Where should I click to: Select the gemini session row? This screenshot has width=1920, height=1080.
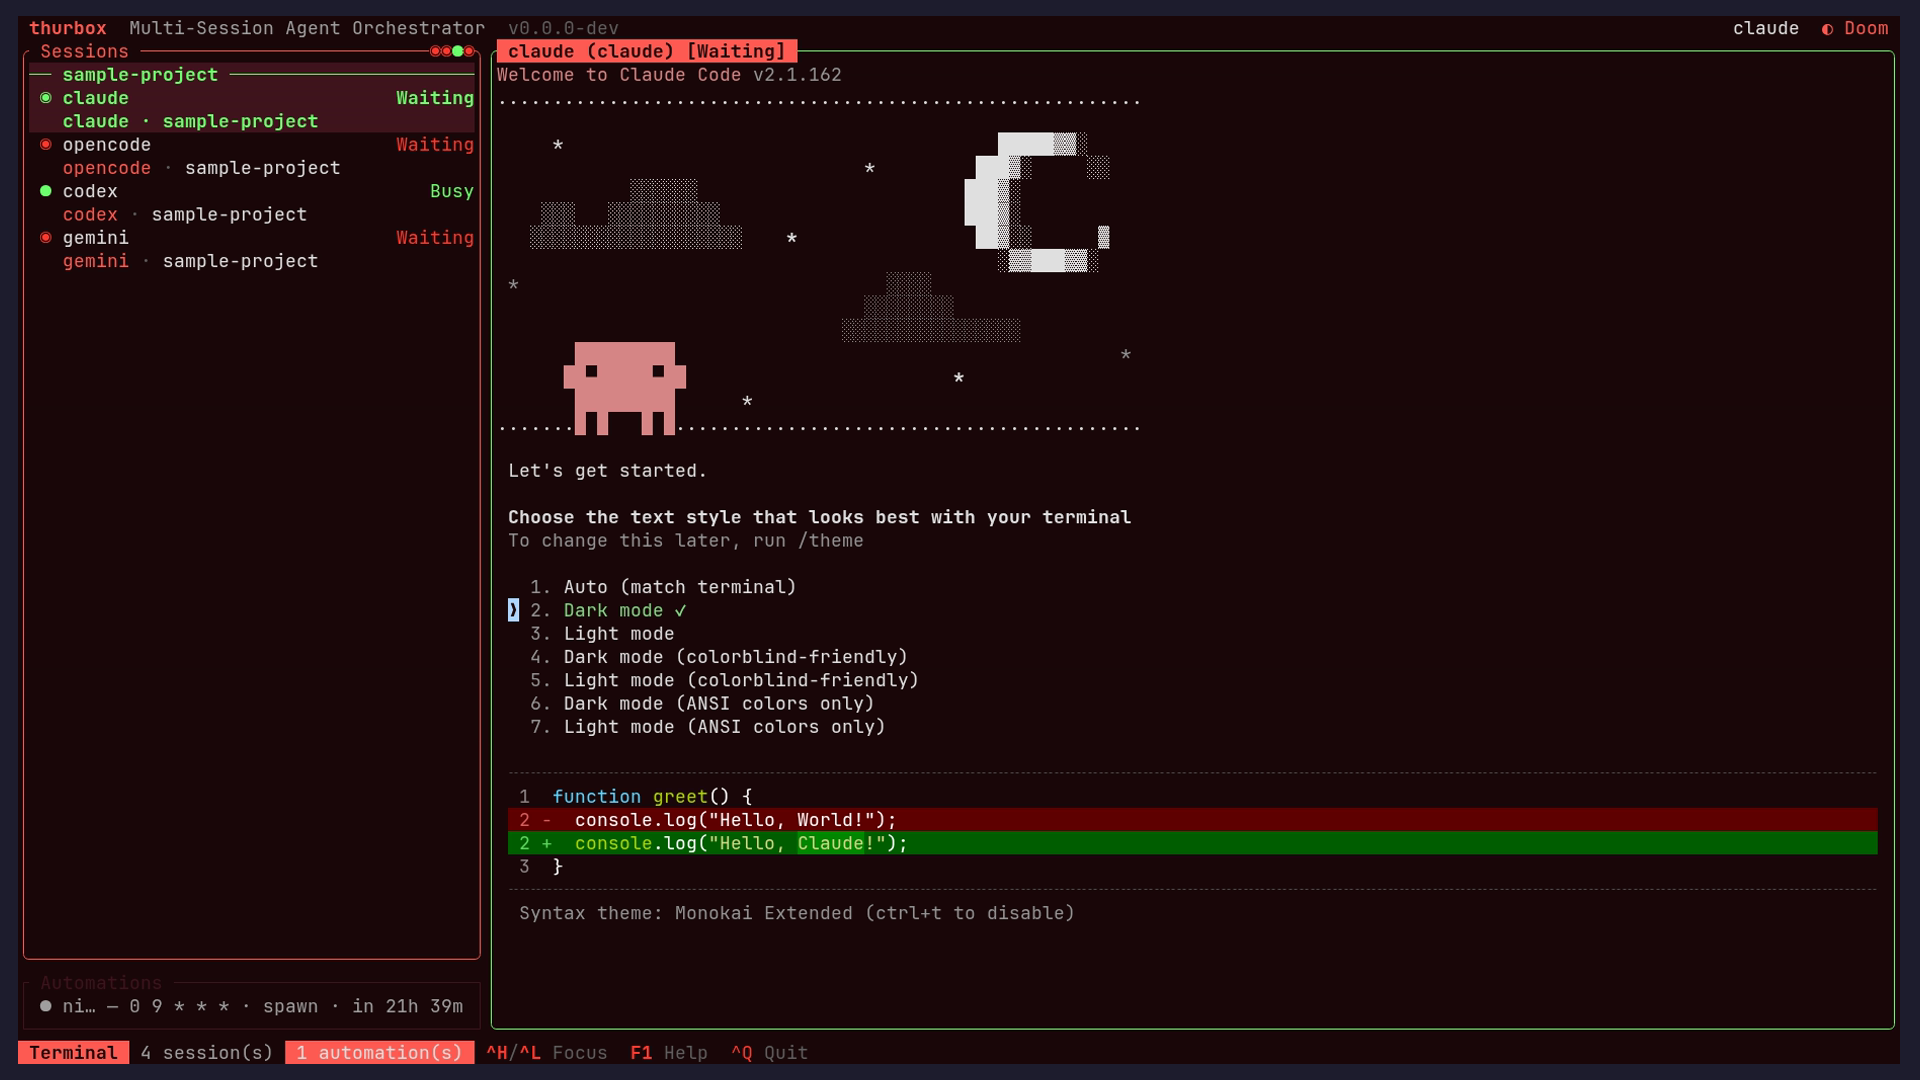point(252,249)
